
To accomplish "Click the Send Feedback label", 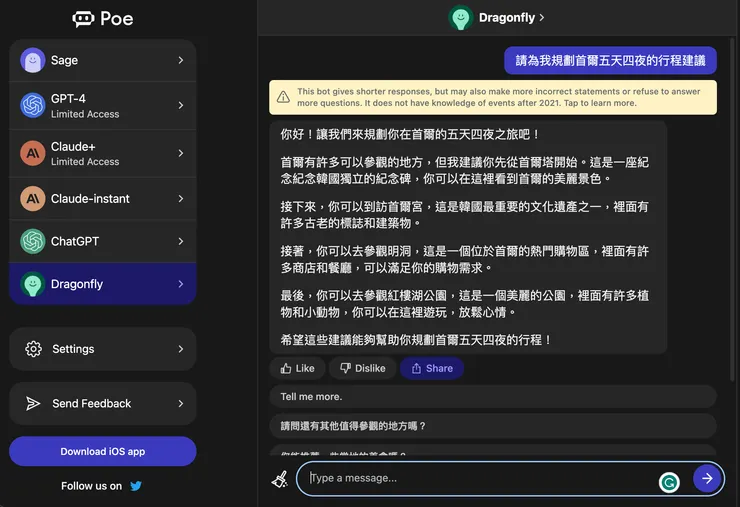I will pyautogui.click(x=92, y=404).
